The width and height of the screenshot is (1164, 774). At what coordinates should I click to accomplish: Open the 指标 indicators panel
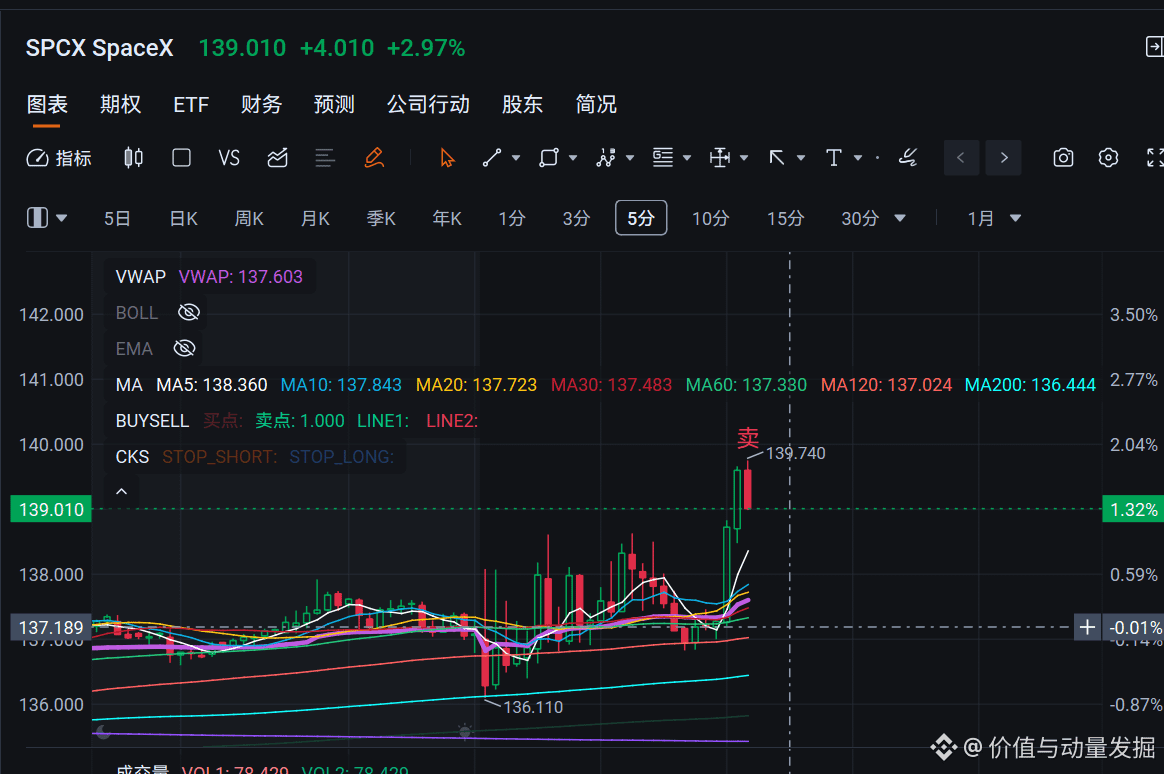click(59, 158)
